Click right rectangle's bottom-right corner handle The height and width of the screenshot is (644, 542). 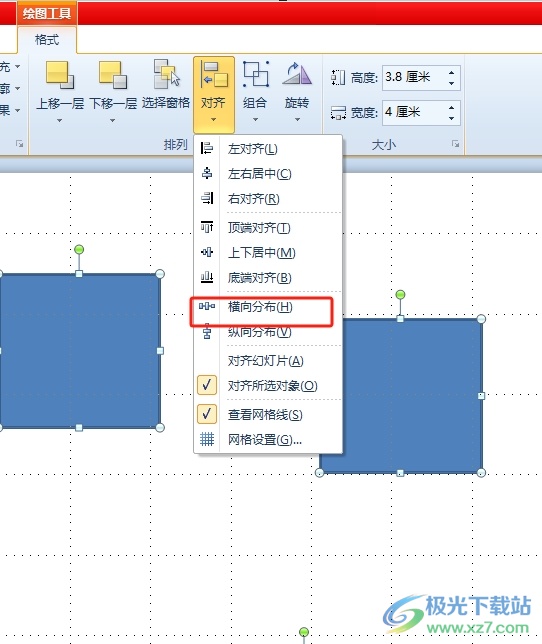tap(482, 473)
